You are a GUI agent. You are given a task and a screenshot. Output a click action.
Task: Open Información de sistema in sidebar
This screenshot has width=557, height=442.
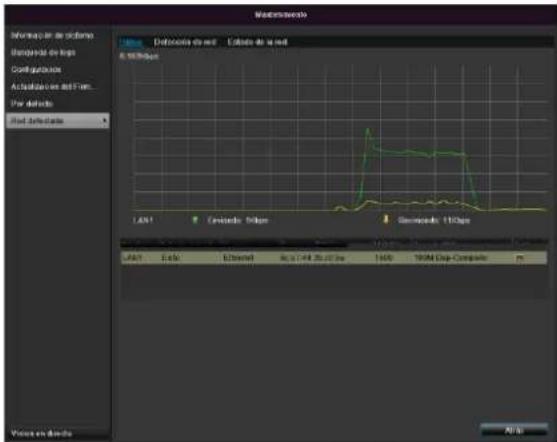[52, 36]
